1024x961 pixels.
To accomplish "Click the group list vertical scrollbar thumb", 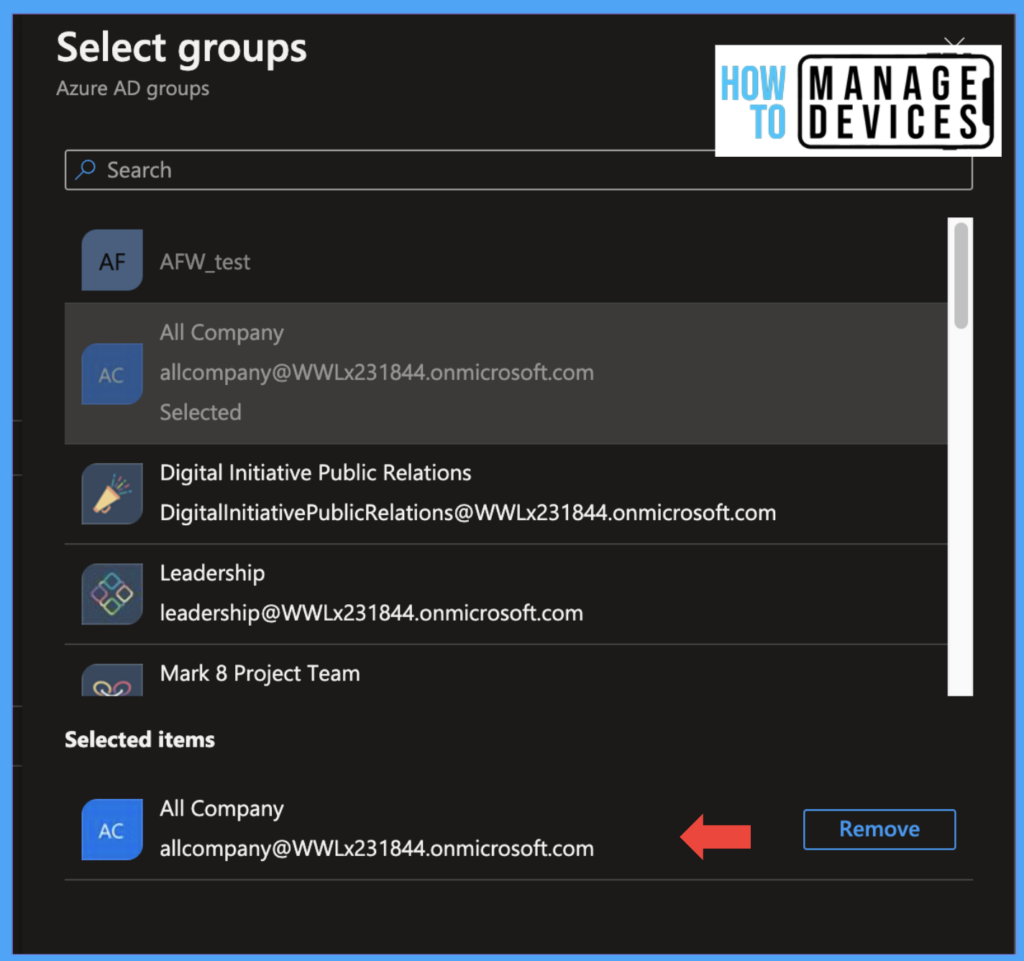I will tap(961, 274).
